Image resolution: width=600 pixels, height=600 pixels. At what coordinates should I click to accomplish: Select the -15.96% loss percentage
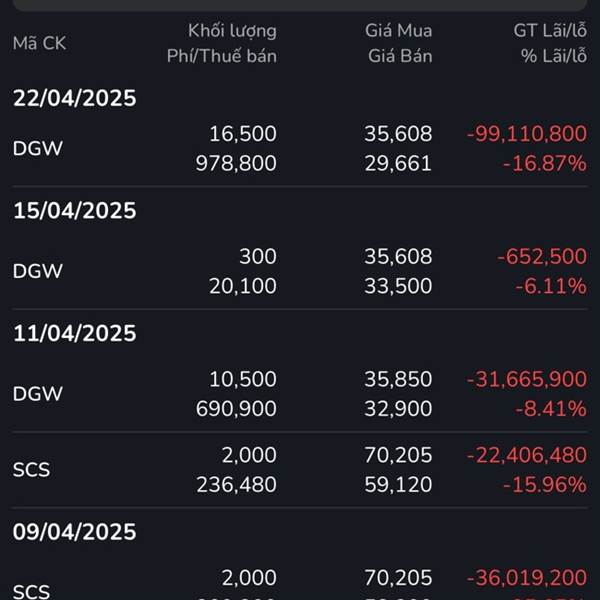click(547, 485)
